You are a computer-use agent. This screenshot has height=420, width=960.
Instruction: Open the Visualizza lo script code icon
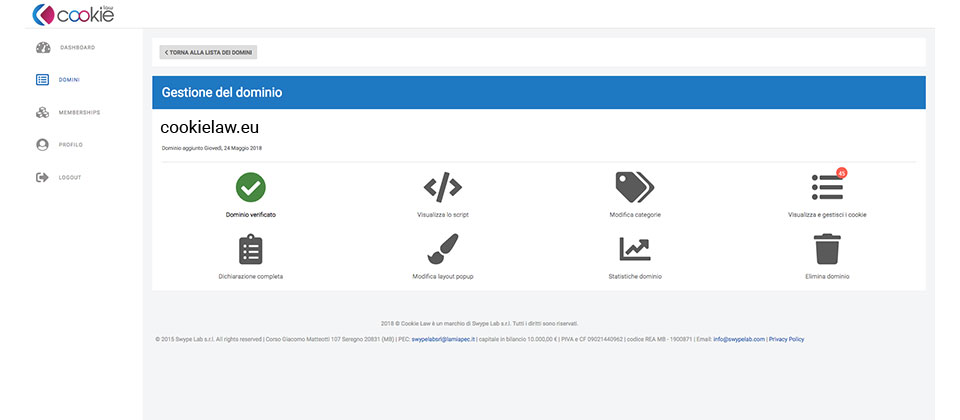coord(443,187)
